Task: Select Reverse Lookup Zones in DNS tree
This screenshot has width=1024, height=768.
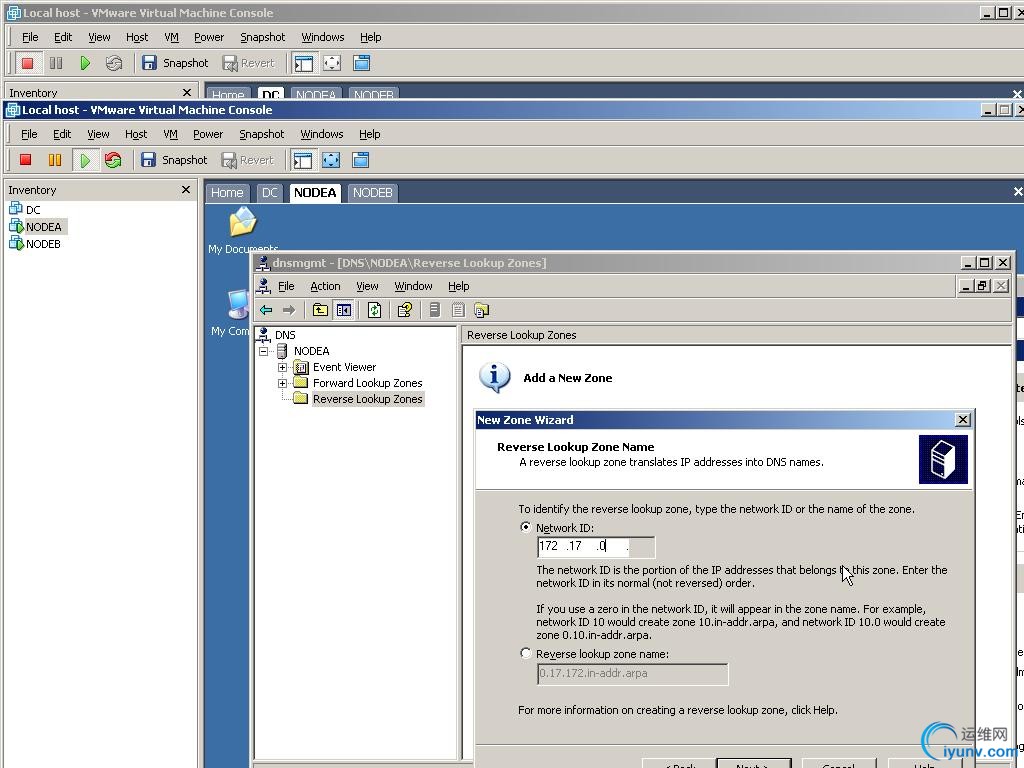Action: tap(368, 399)
